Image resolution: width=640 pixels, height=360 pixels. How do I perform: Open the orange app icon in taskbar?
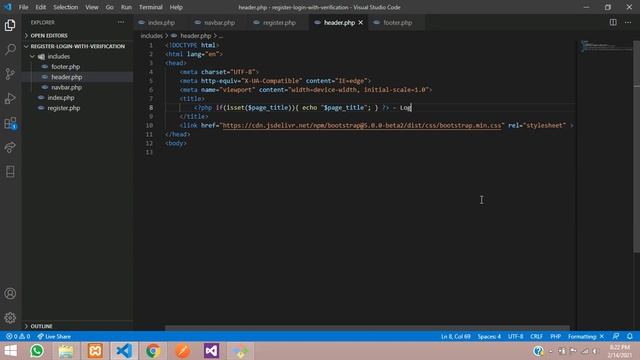point(182,351)
